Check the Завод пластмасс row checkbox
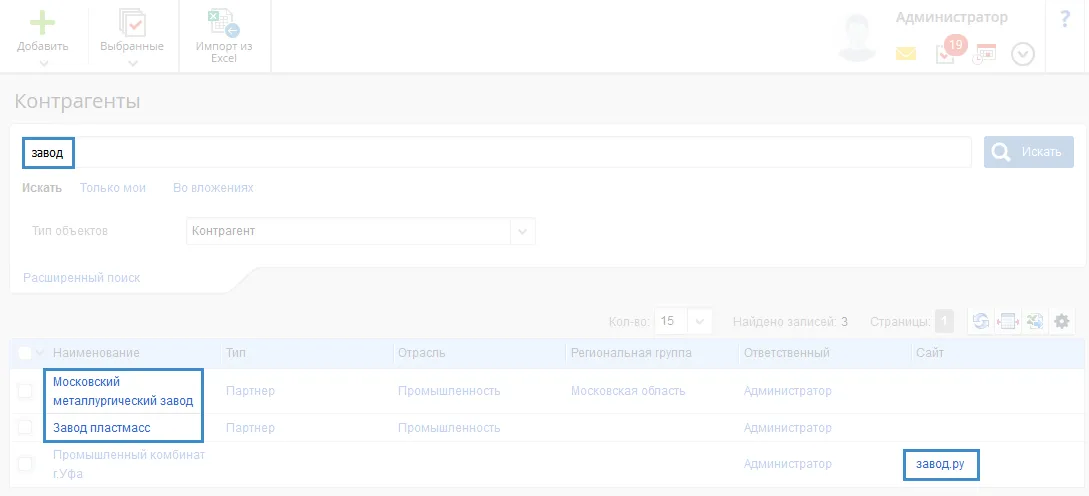The image size is (1089, 496). pos(25,427)
